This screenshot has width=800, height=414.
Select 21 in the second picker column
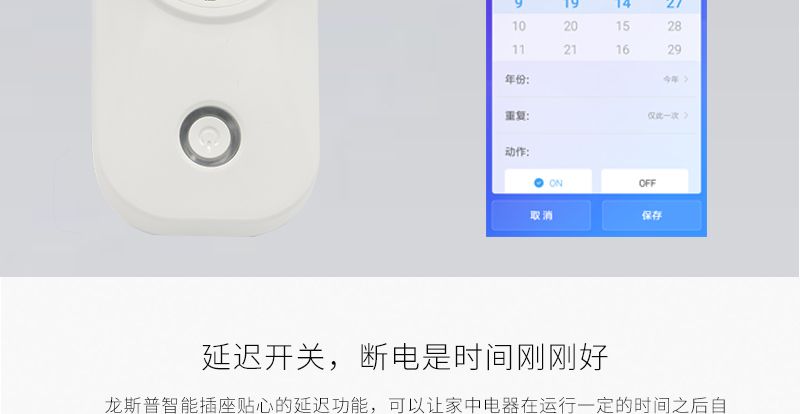click(570, 50)
